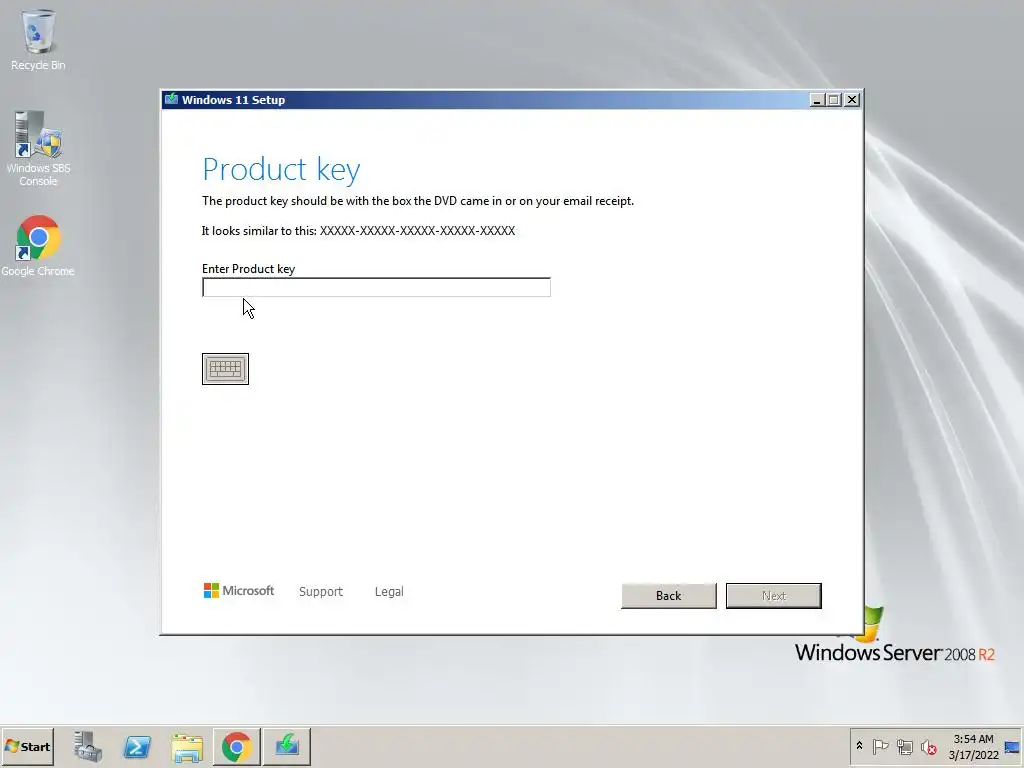Open the Support link

tap(321, 592)
